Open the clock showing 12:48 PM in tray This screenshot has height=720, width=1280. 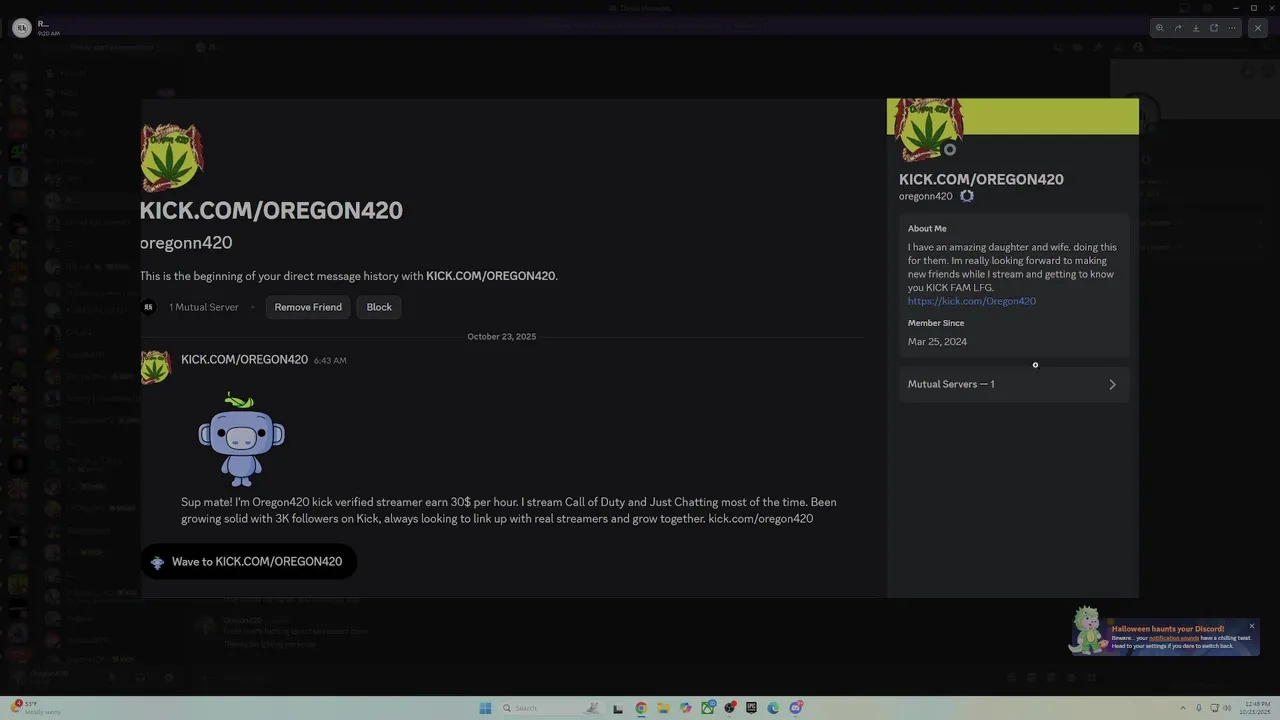pos(1254,708)
